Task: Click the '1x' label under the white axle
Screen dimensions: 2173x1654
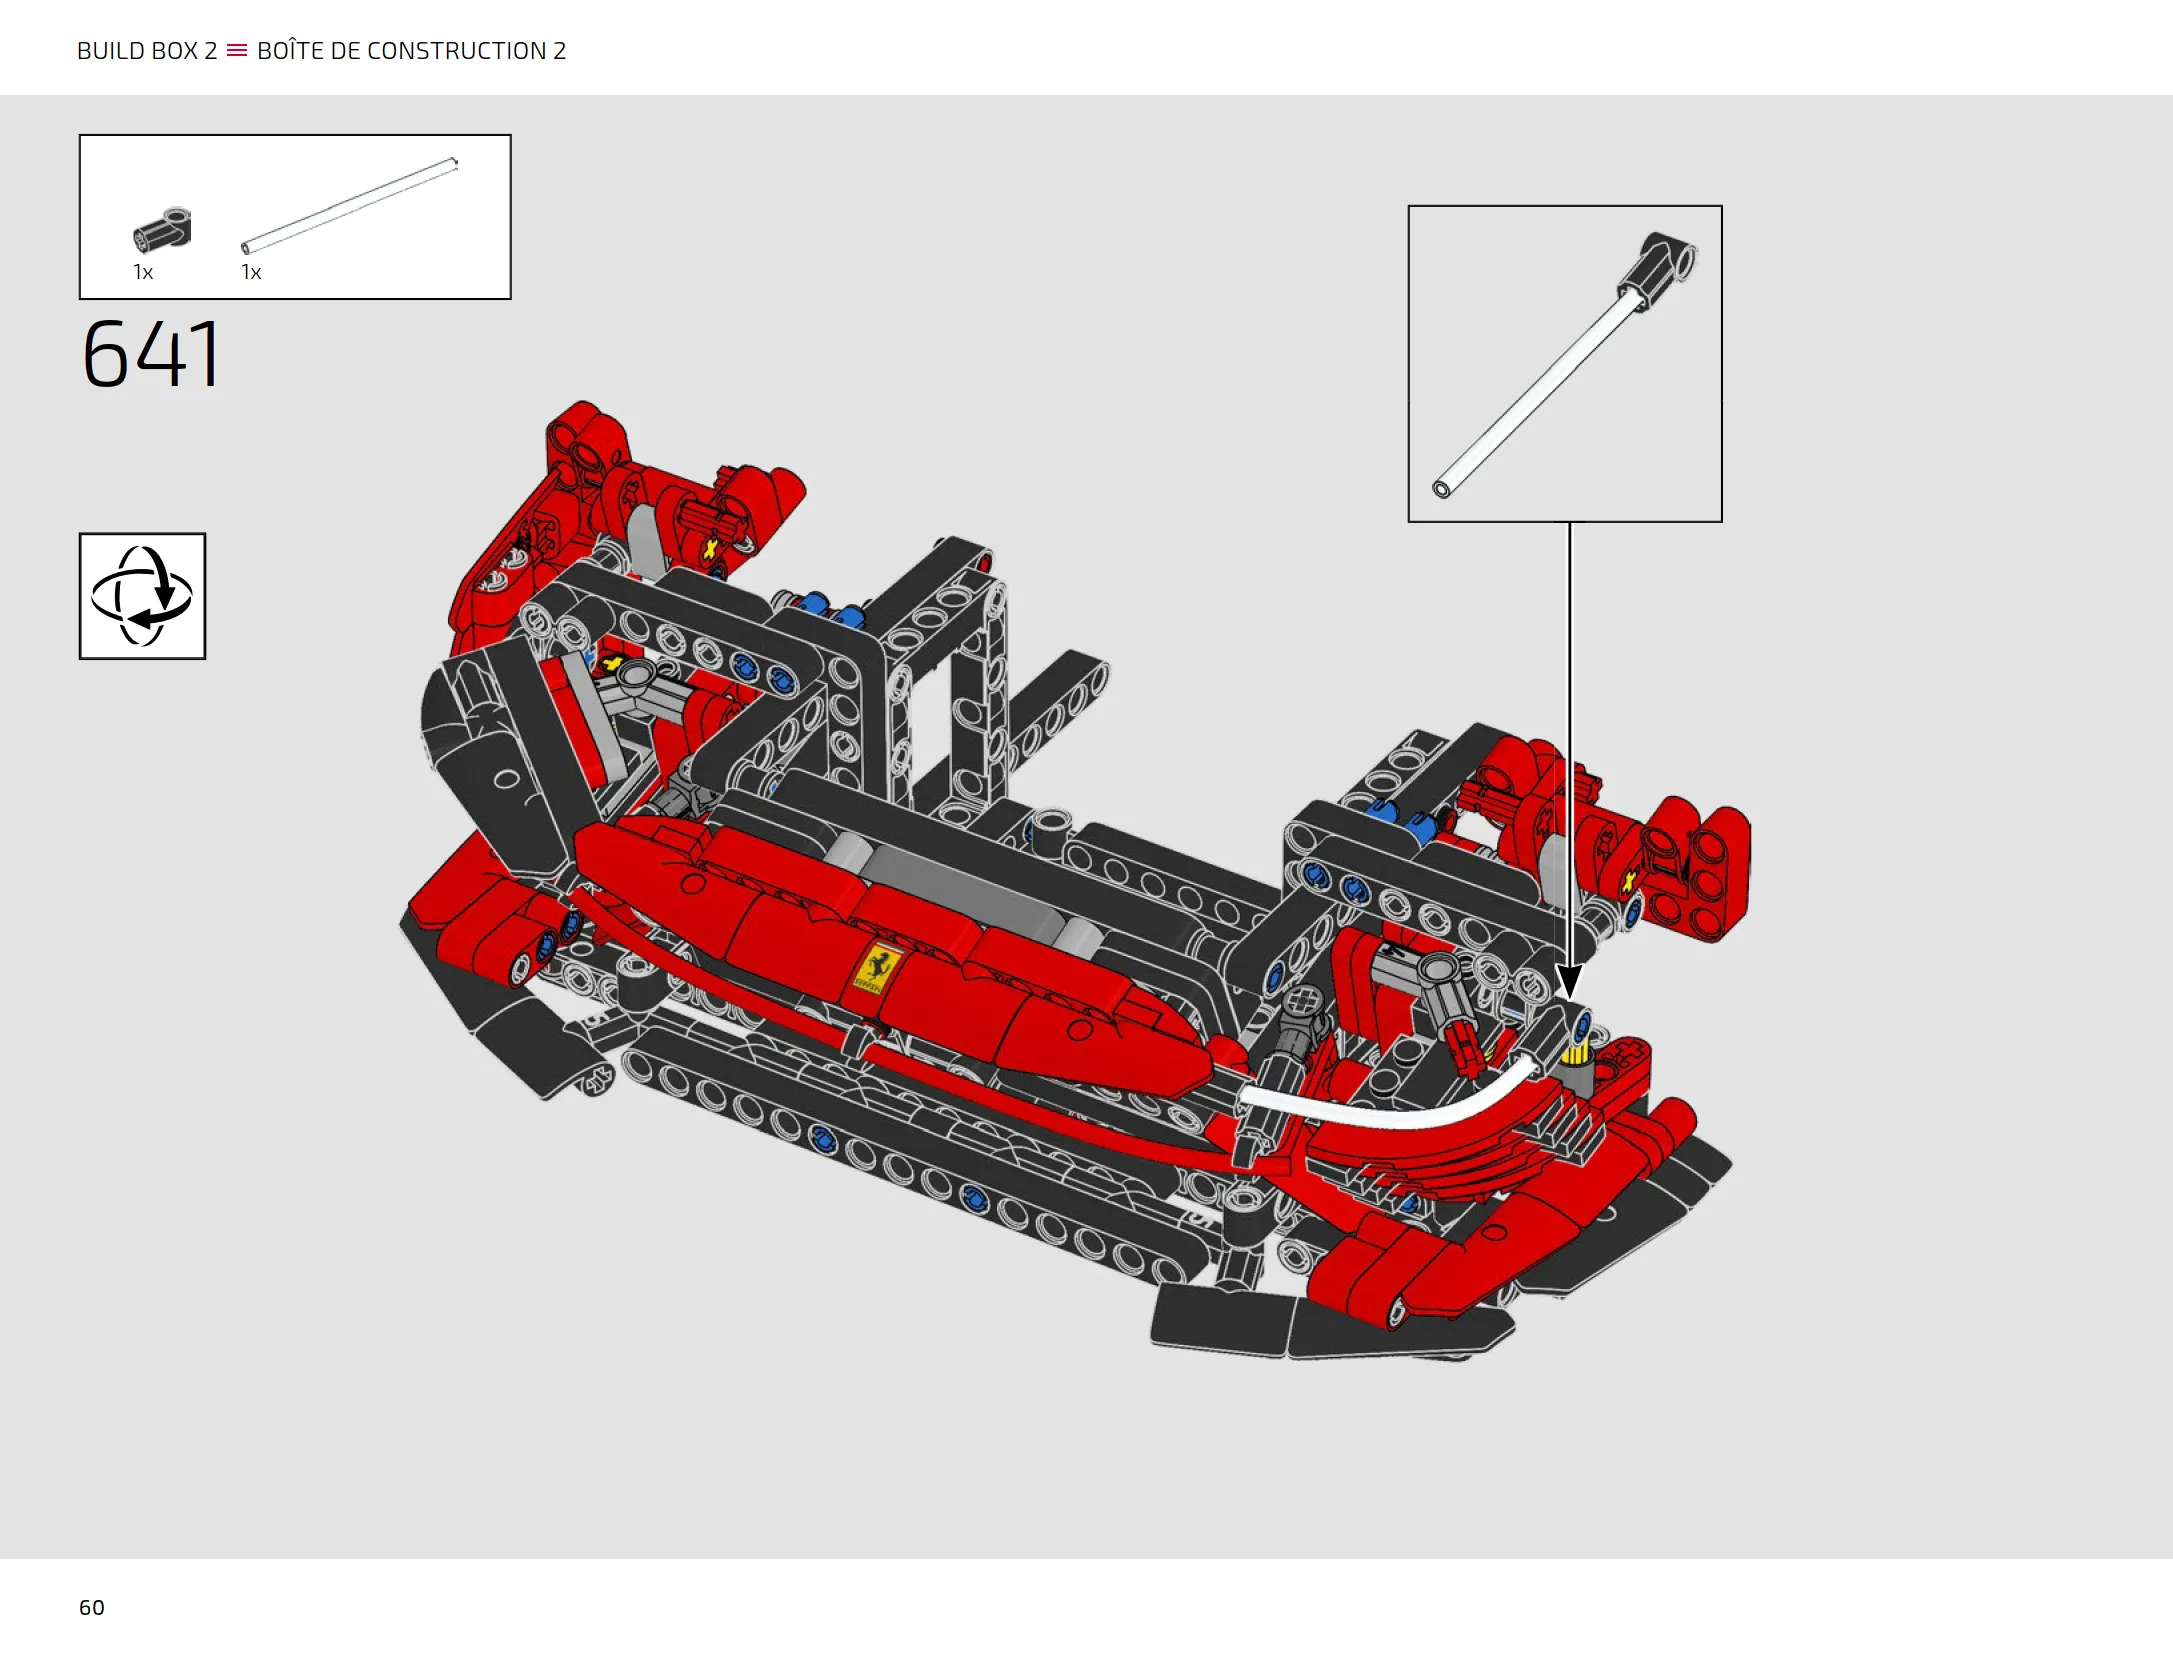Action: pos(251,272)
